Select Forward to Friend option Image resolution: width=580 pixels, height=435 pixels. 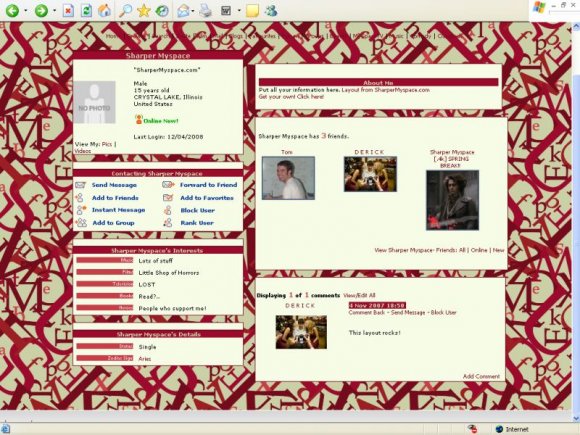(209, 185)
